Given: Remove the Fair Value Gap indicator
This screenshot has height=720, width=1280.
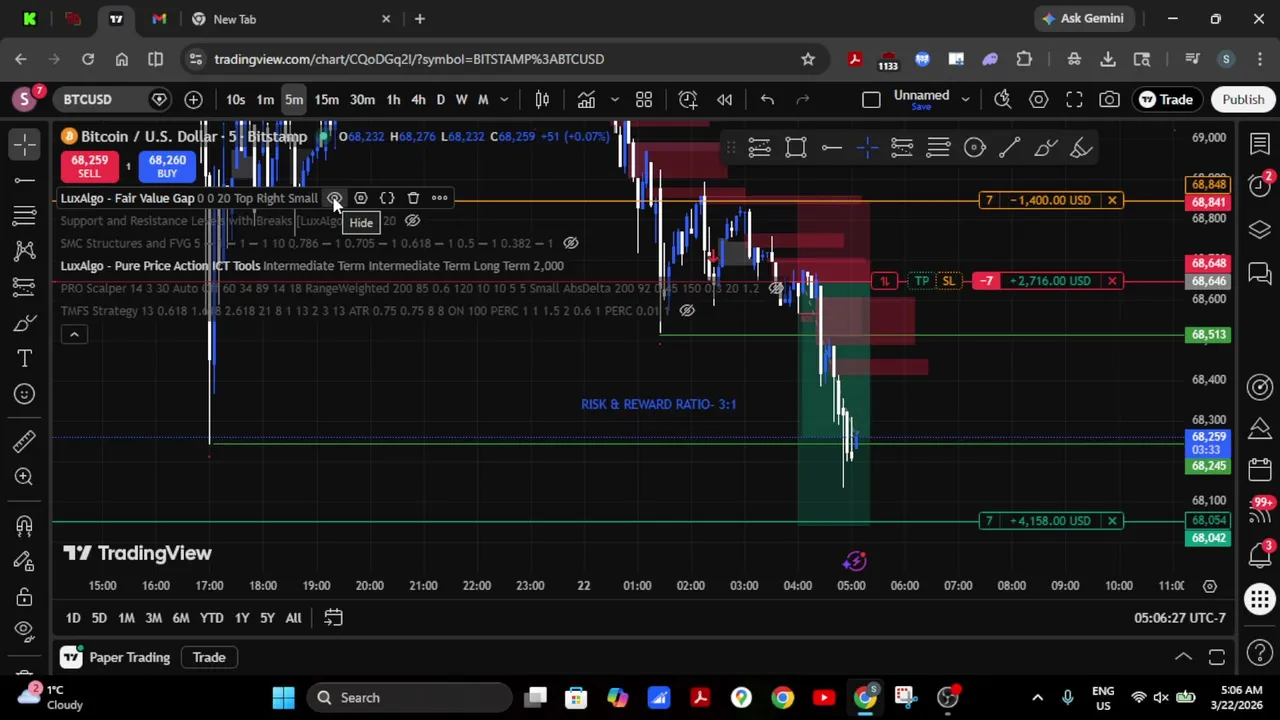Looking at the screenshot, I should pyautogui.click(x=413, y=198).
